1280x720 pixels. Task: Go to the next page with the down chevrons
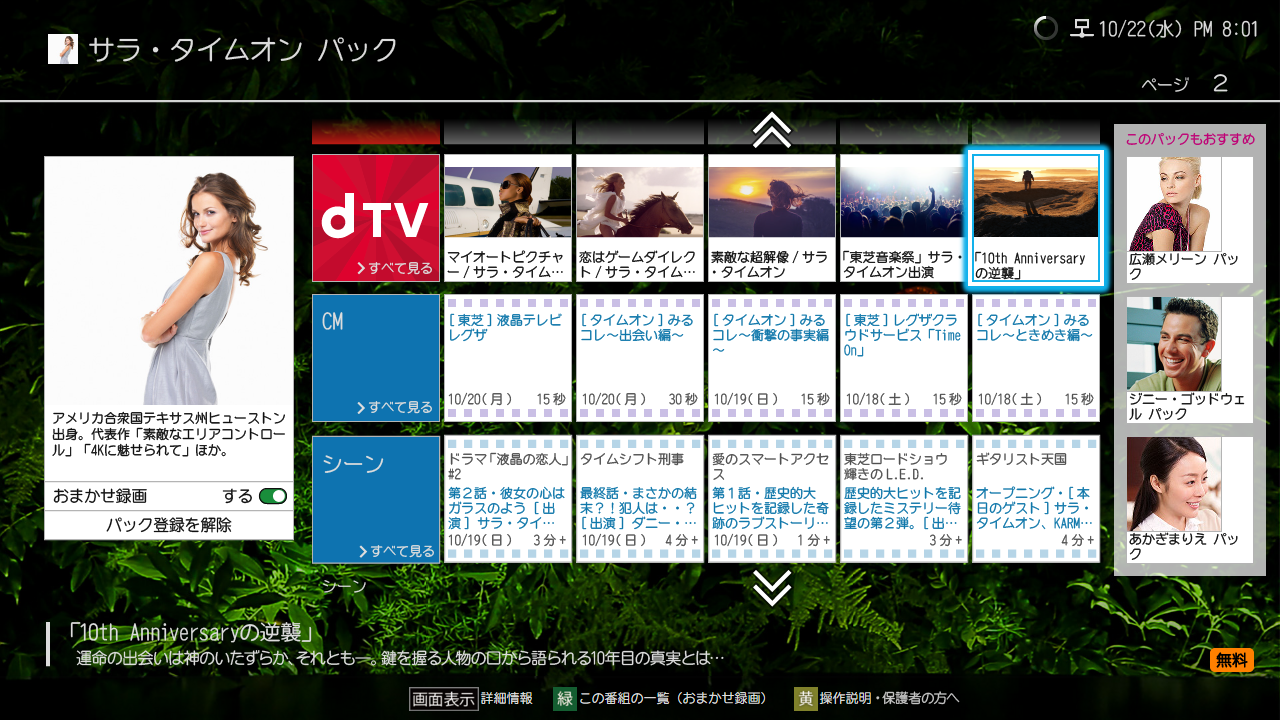click(772, 587)
